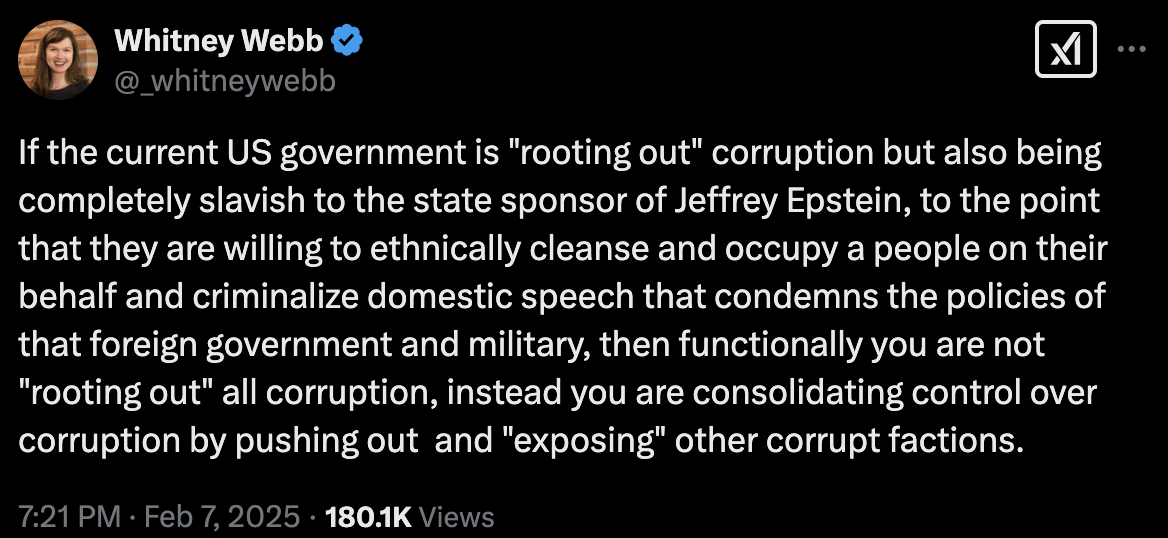Open the three-dot More options menu
Image resolution: width=1168 pixels, height=538 pixels.
click(x=1132, y=51)
